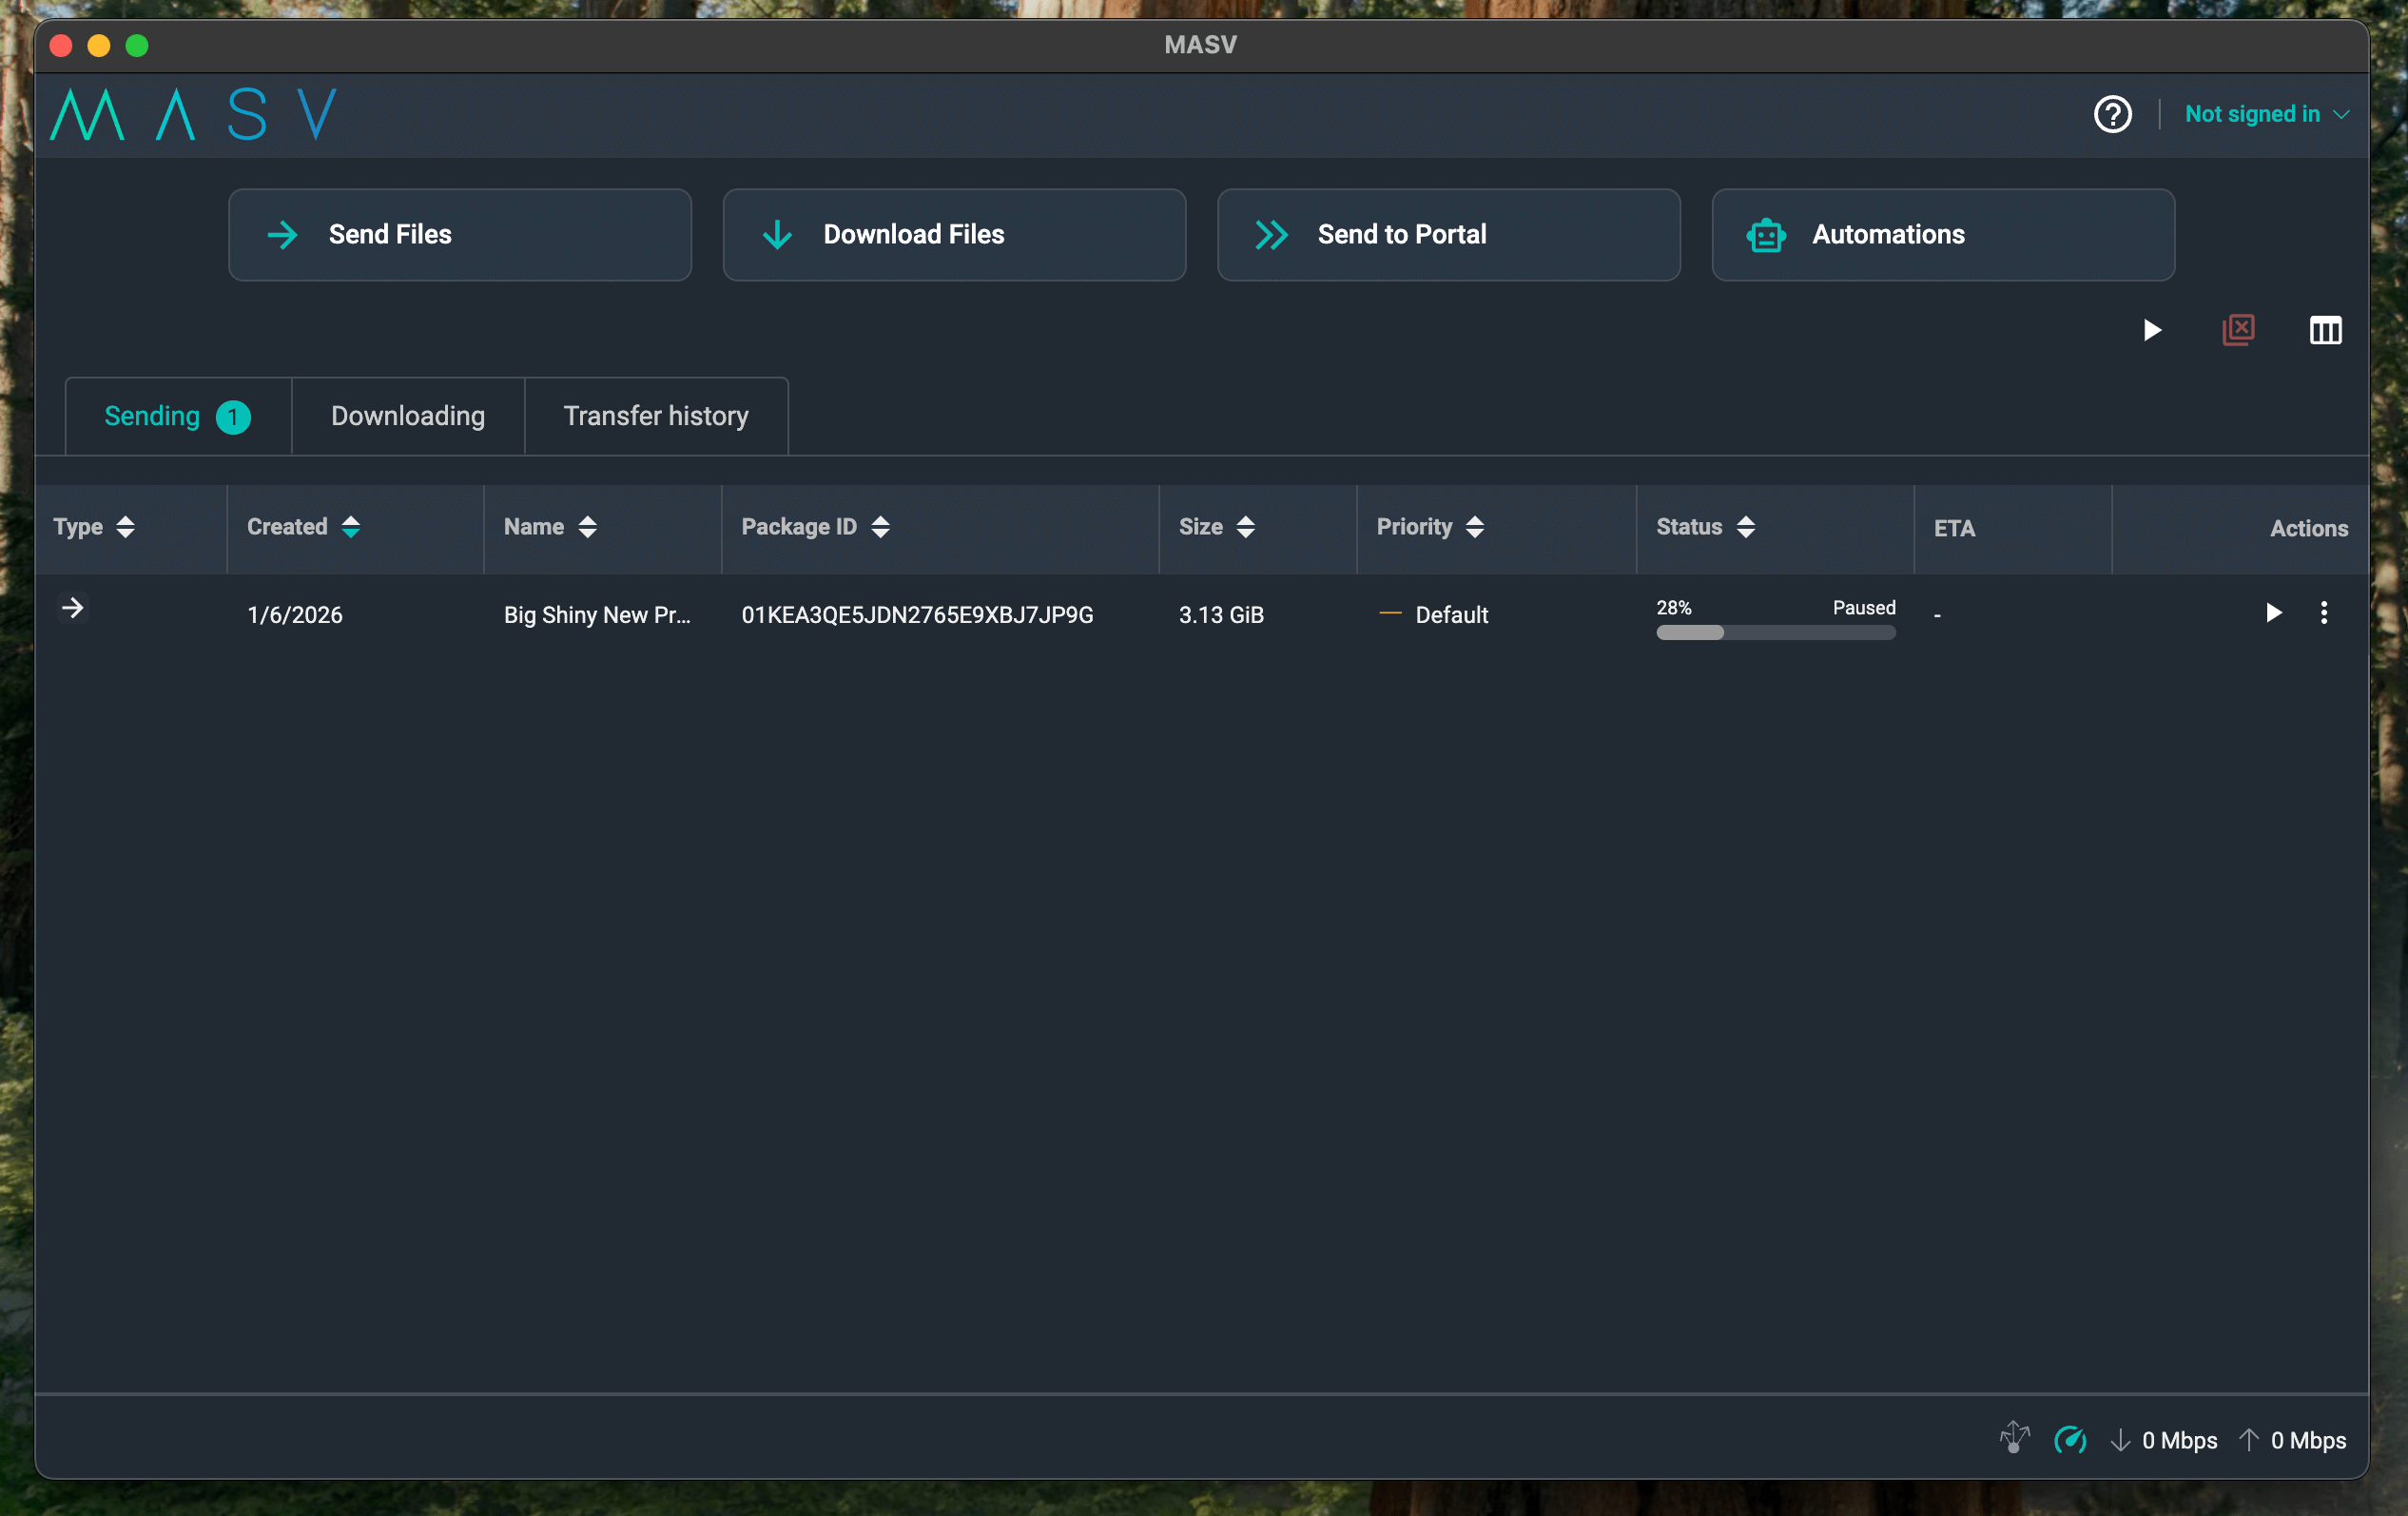Image resolution: width=2408 pixels, height=1516 pixels.
Task: Click the Send Files button
Action: tap(459, 234)
